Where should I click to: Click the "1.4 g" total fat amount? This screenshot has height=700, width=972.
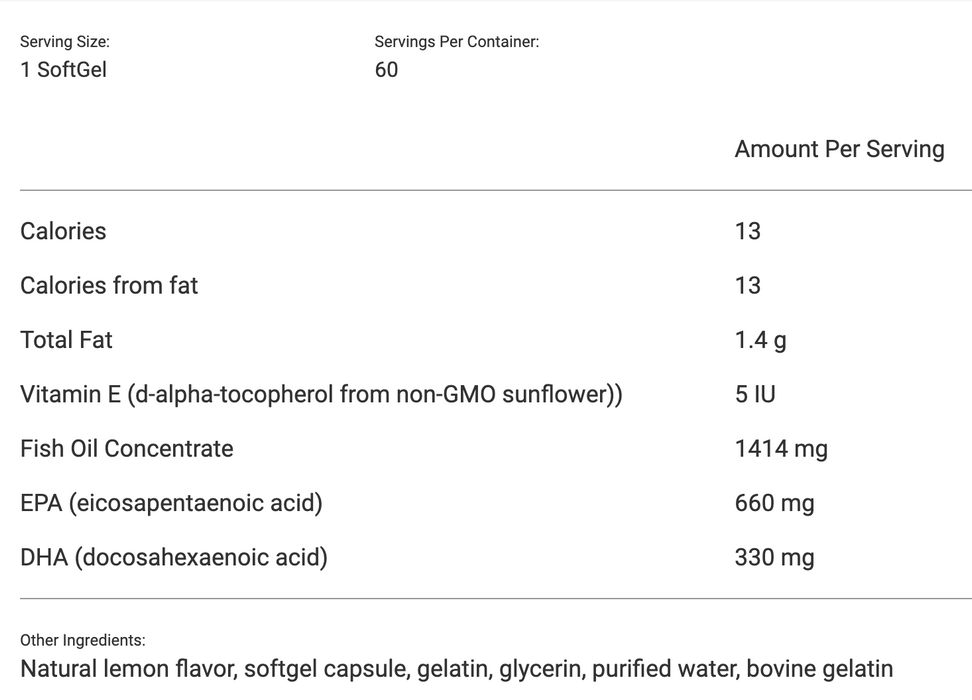pyautogui.click(x=760, y=340)
